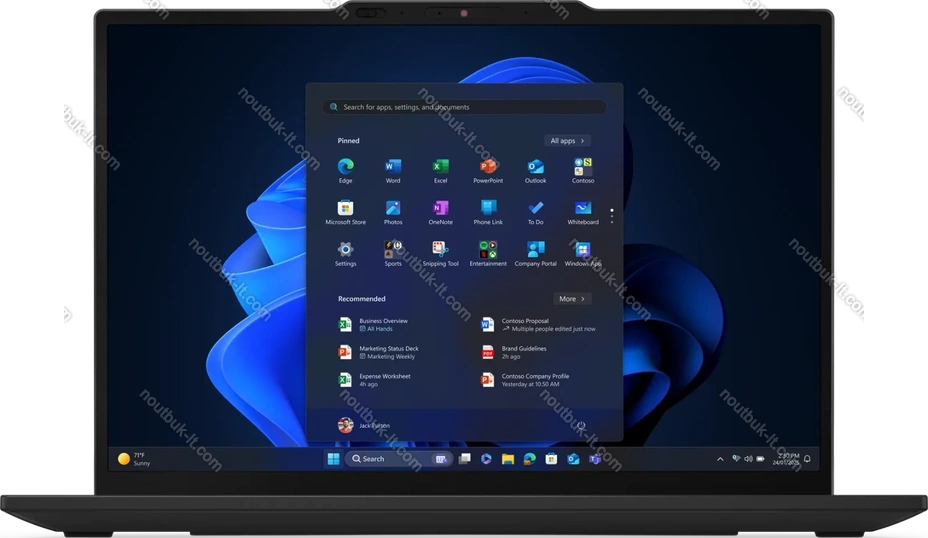Open the PowerPoint pinned app
928x538 pixels.
click(x=488, y=167)
